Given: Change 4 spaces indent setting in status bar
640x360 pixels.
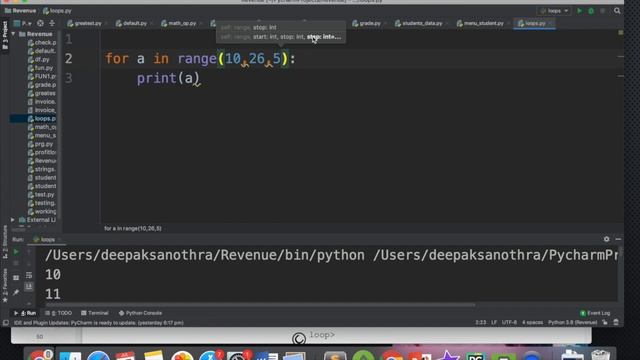Looking at the screenshot, I should point(532,322).
